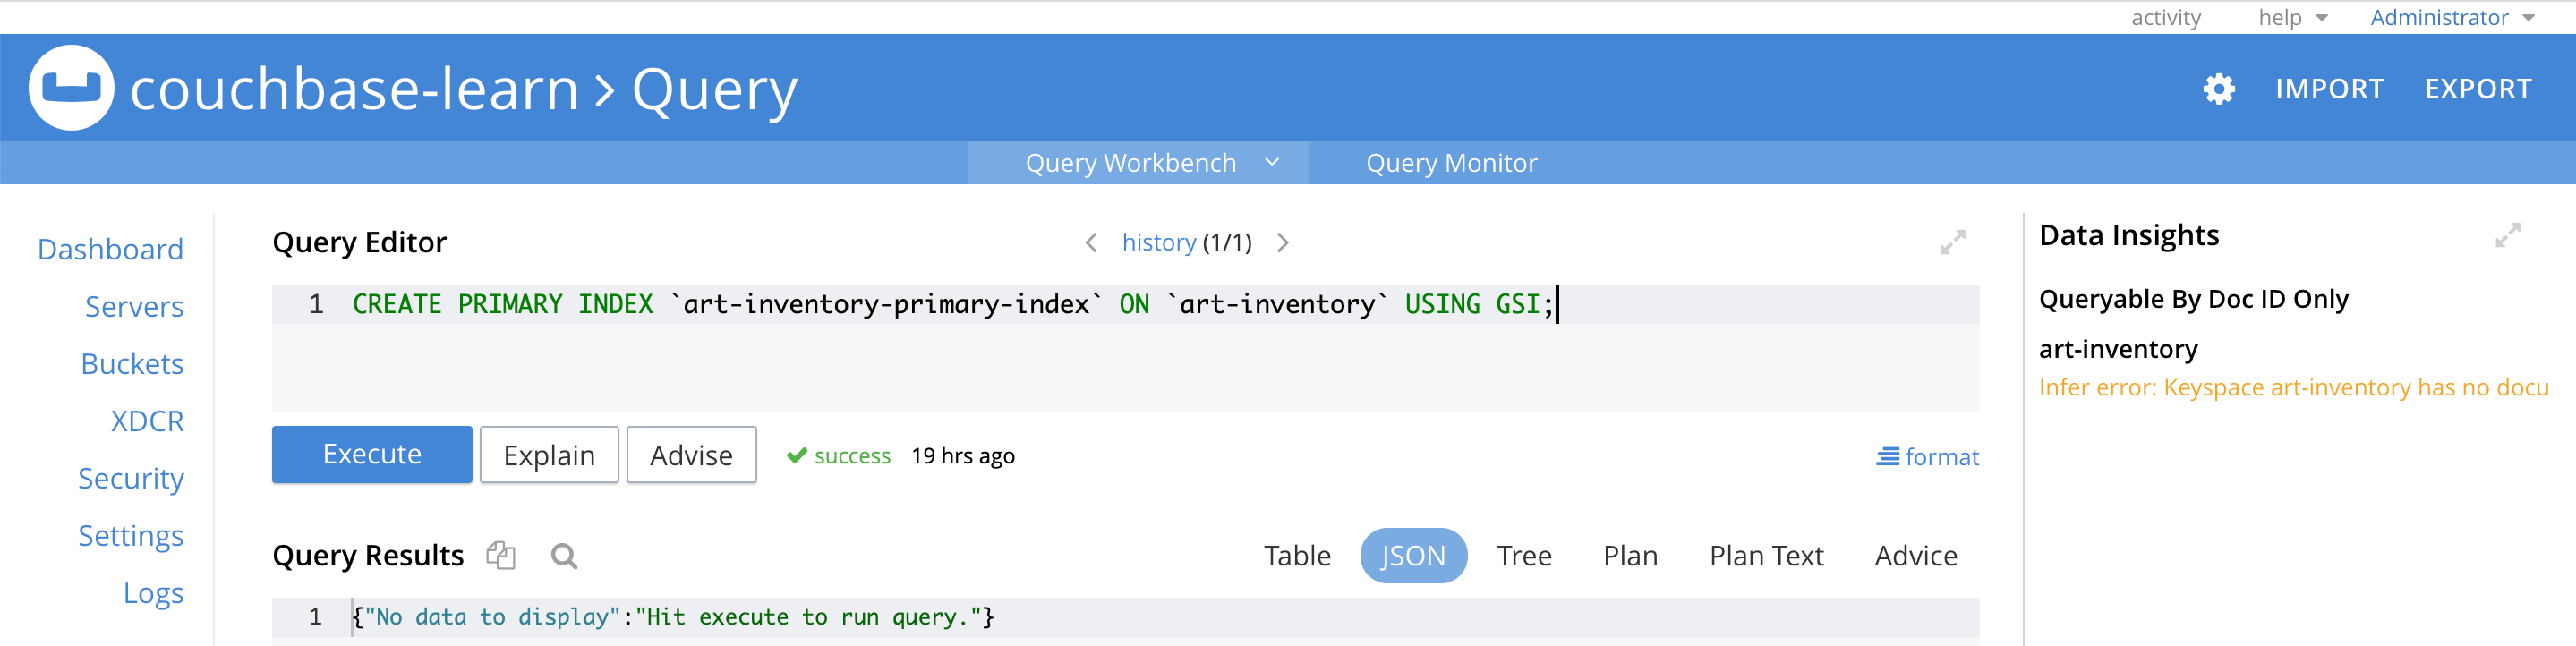Expand the Query Workbench dropdown chevron
2576x646 pixels.
coord(1272,162)
